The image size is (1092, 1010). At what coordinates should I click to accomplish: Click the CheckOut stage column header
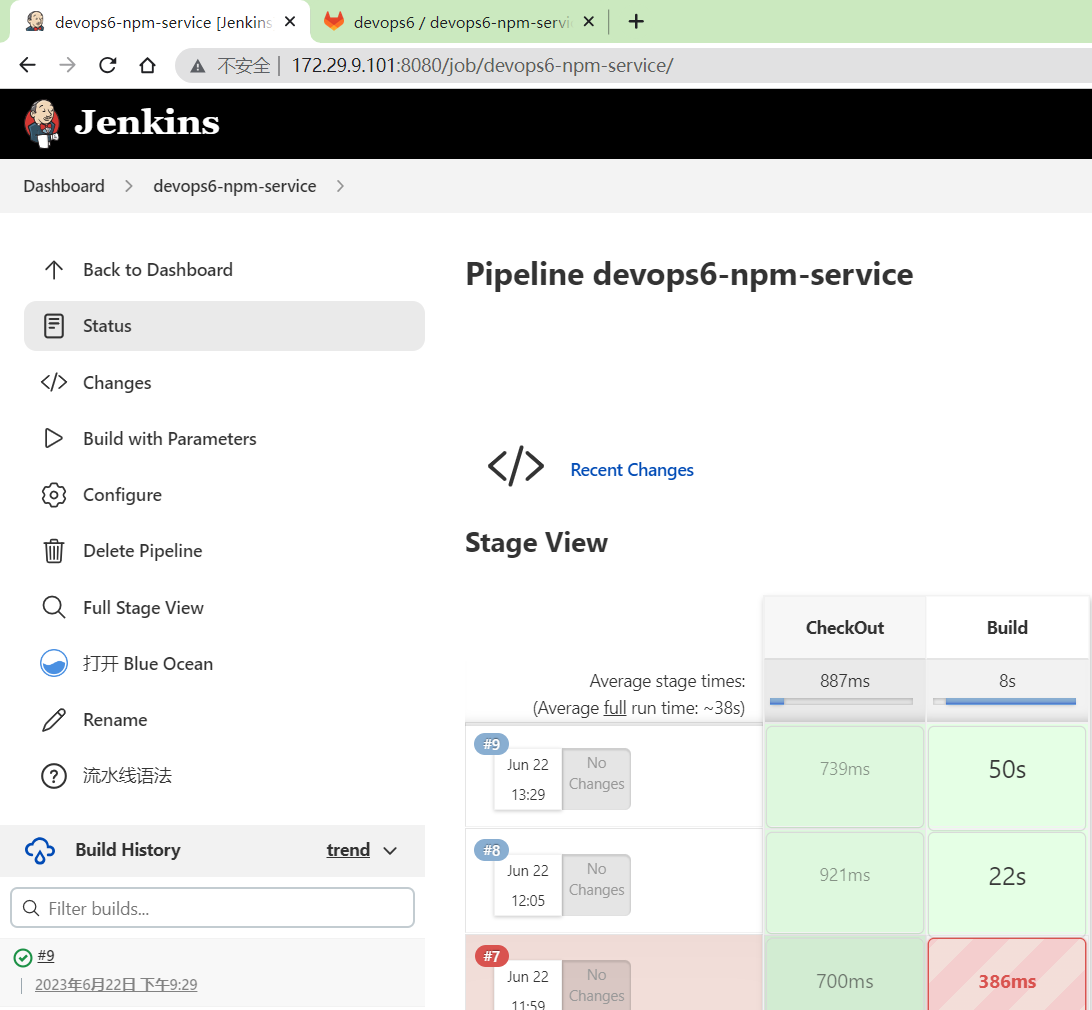pos(845,628)
